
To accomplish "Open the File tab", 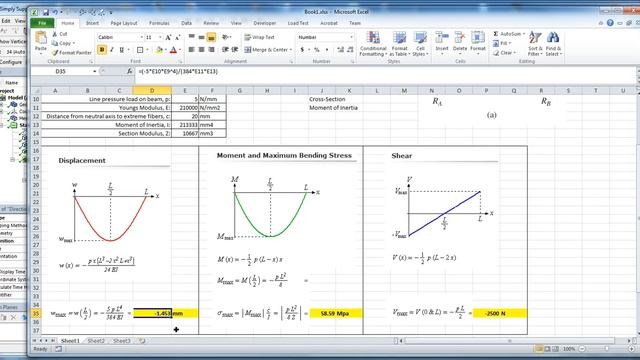I will coord(42,23).
